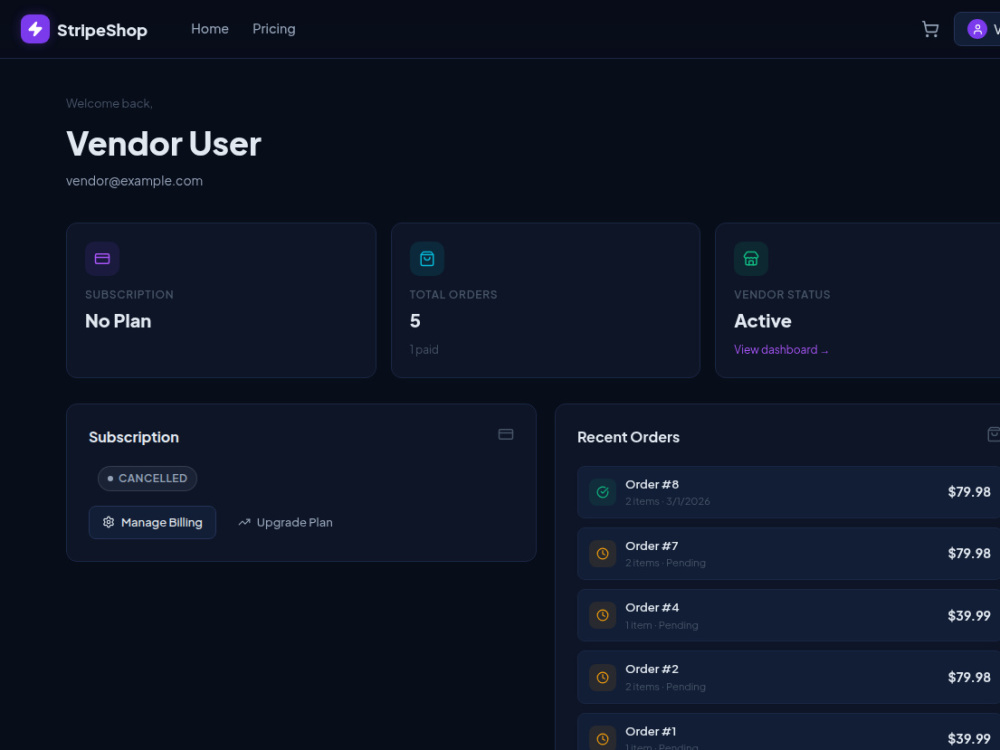Click the pending clock icon on Order #1
The image size is (1000, 750).
pos(602,739)
